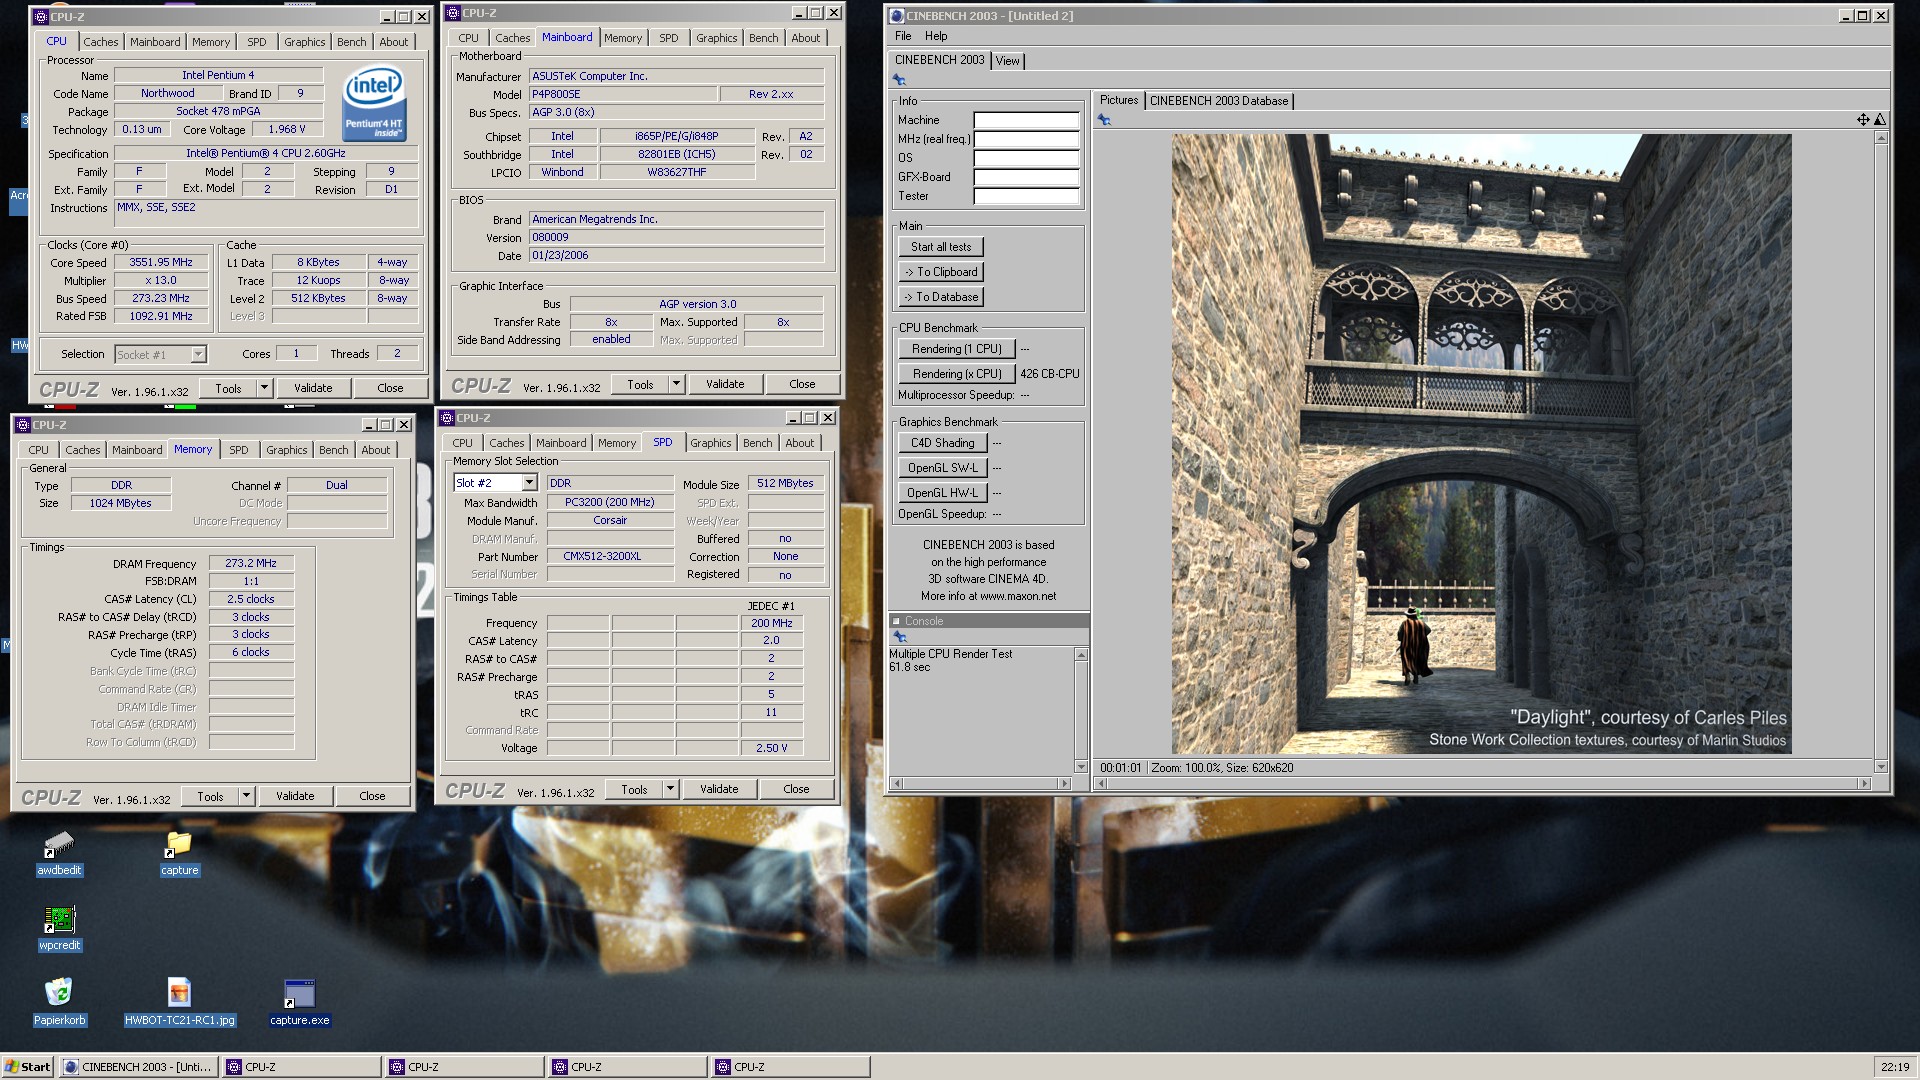Switch to Bench tab in CPU-Z Mainboard window
This screenshot has height=1080, width=1920.
(x=763, y=38)
